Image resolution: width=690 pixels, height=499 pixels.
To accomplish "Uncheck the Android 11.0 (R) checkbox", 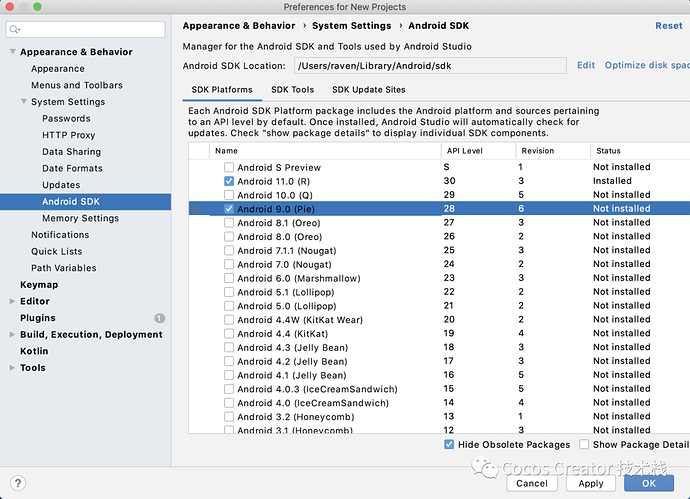I will pos(229,181).
